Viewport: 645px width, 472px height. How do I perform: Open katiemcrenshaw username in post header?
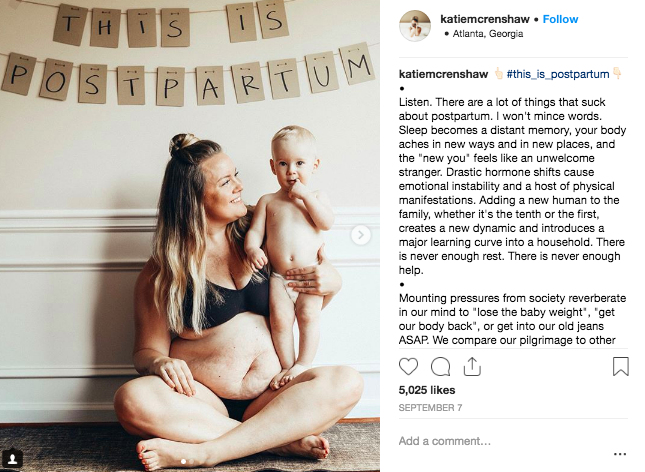point(485,19)
